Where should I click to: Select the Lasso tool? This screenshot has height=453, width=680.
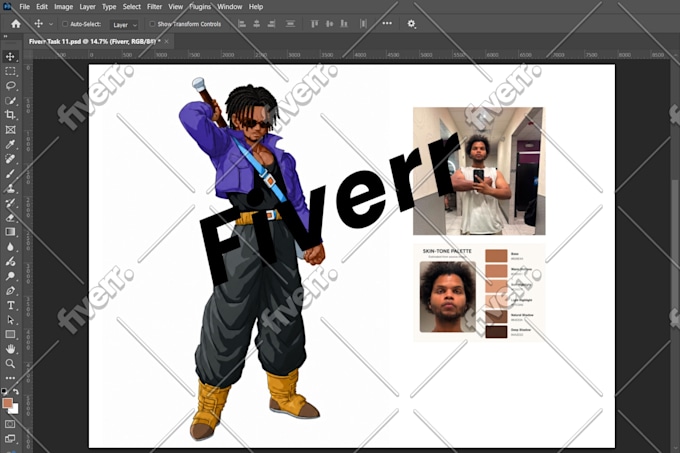(x=10, y=86)
